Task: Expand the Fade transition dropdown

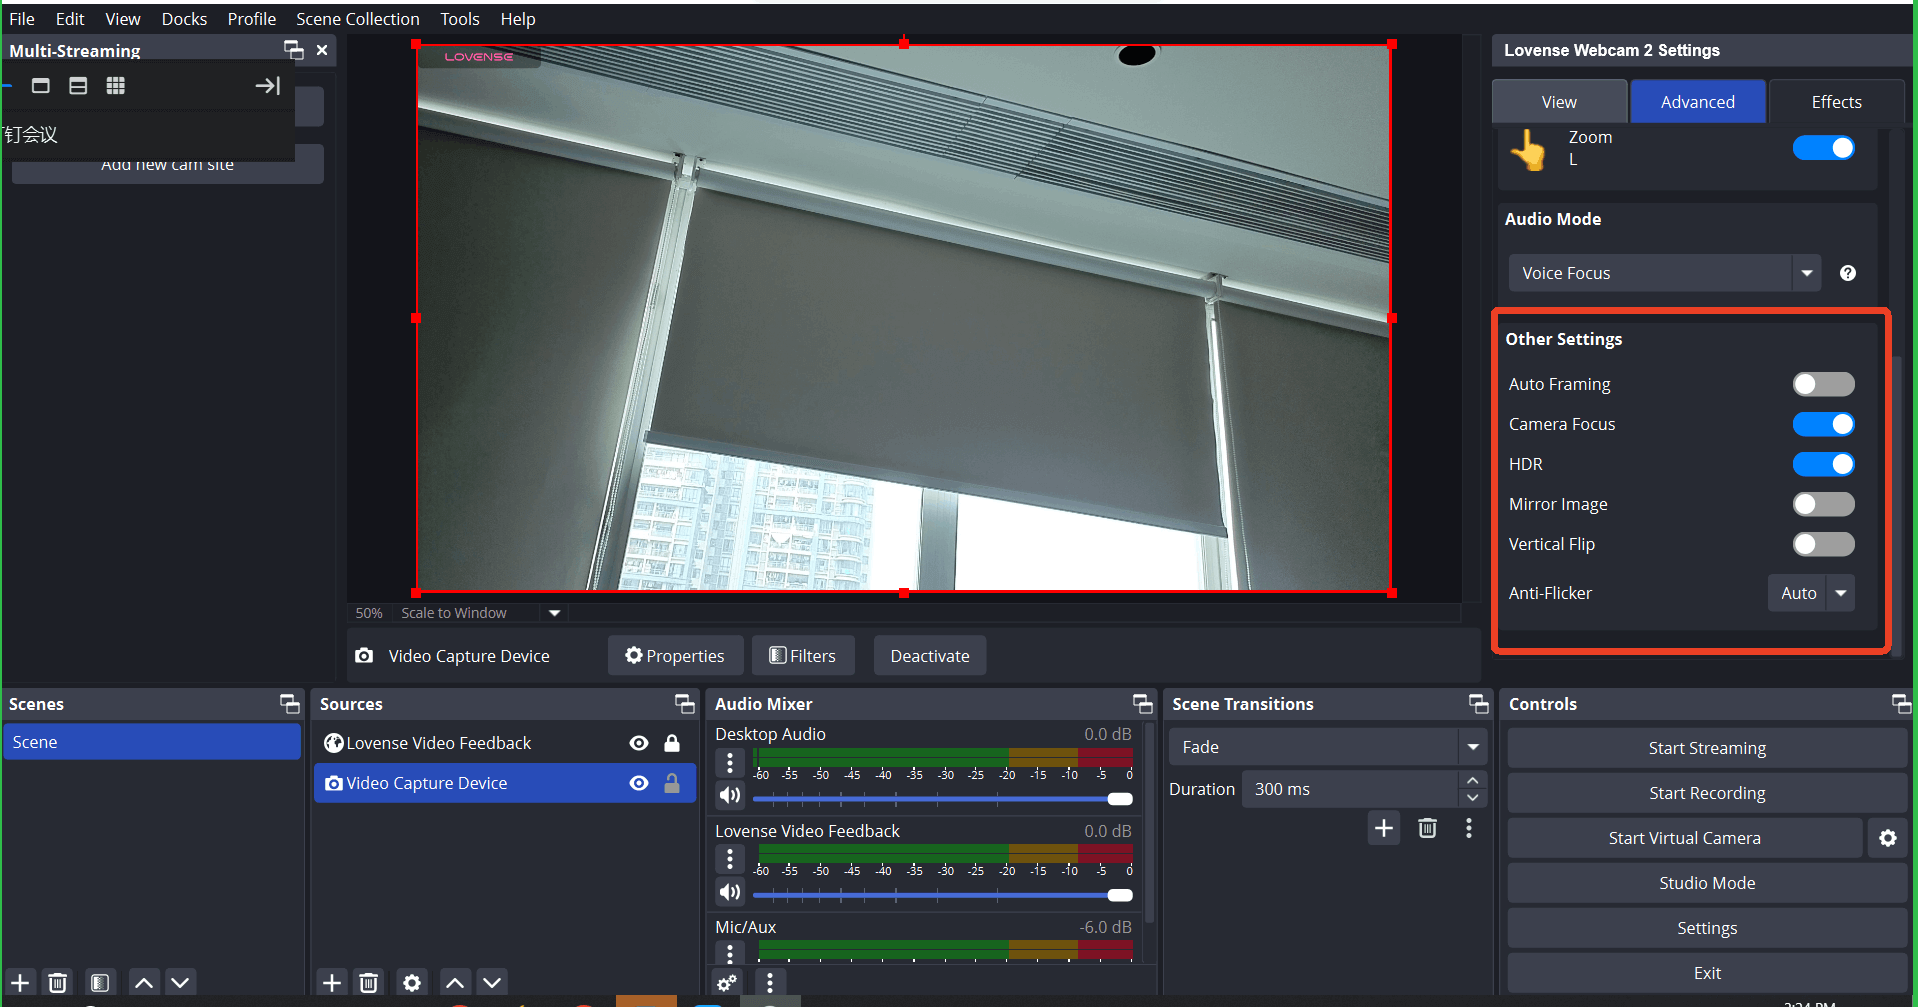Action: (x=1472, y=747)
